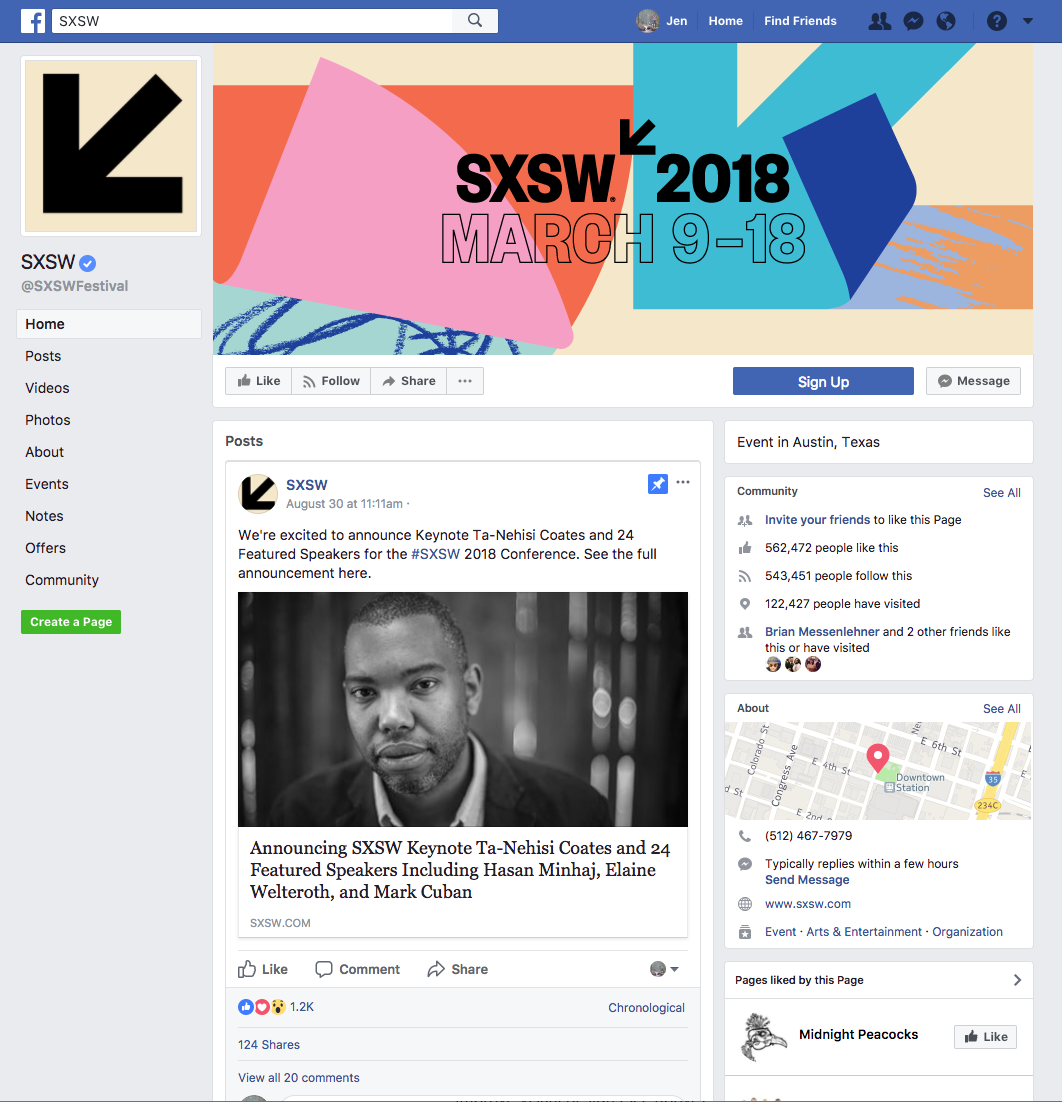The width and height of the screenshot is (1062, 1102).
Task: Open the Austin map thumbnail
Action: (879, 770)
